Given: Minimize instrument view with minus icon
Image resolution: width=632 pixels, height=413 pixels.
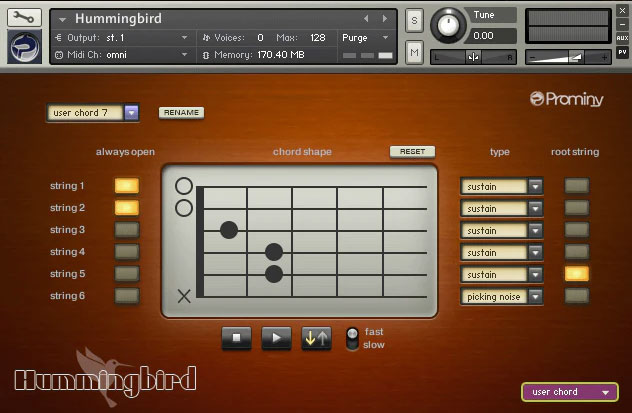Looking at the screenshot, I should pyautogui.click(x=622, y=24).
